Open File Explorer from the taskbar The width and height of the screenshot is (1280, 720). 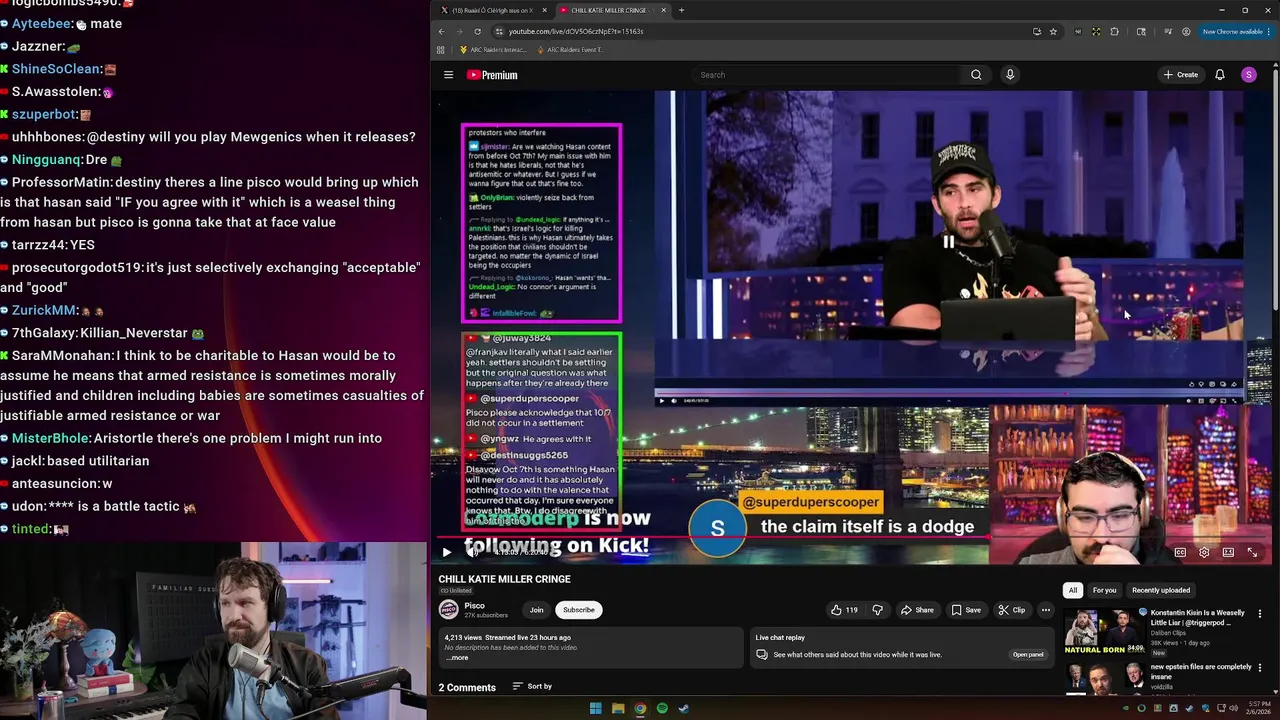click(x=618, y=709)
